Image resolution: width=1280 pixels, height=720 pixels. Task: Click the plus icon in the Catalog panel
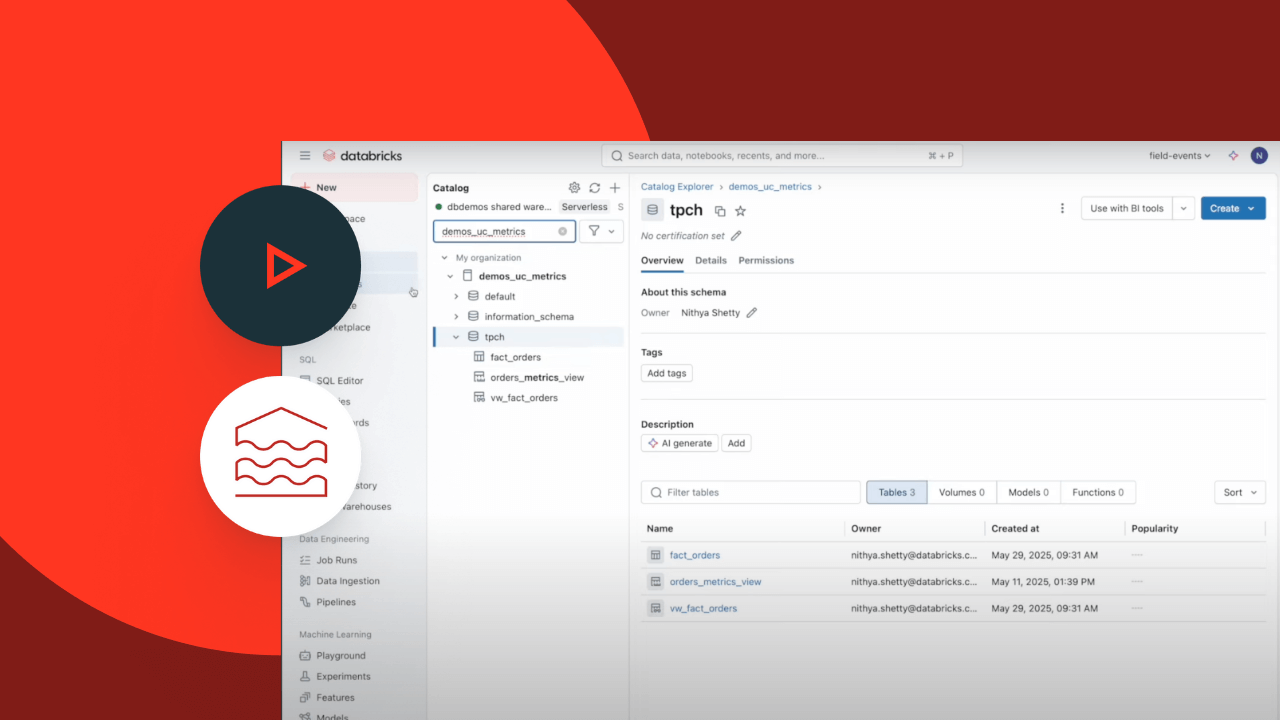(615, 188)
